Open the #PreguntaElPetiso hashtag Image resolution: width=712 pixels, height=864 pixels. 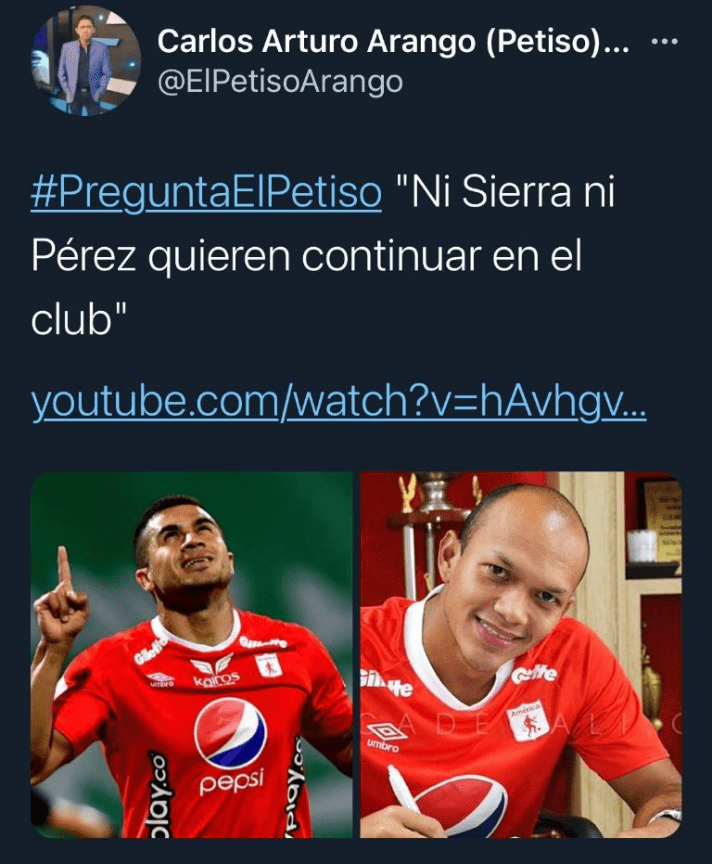click(x=206, y=193)
